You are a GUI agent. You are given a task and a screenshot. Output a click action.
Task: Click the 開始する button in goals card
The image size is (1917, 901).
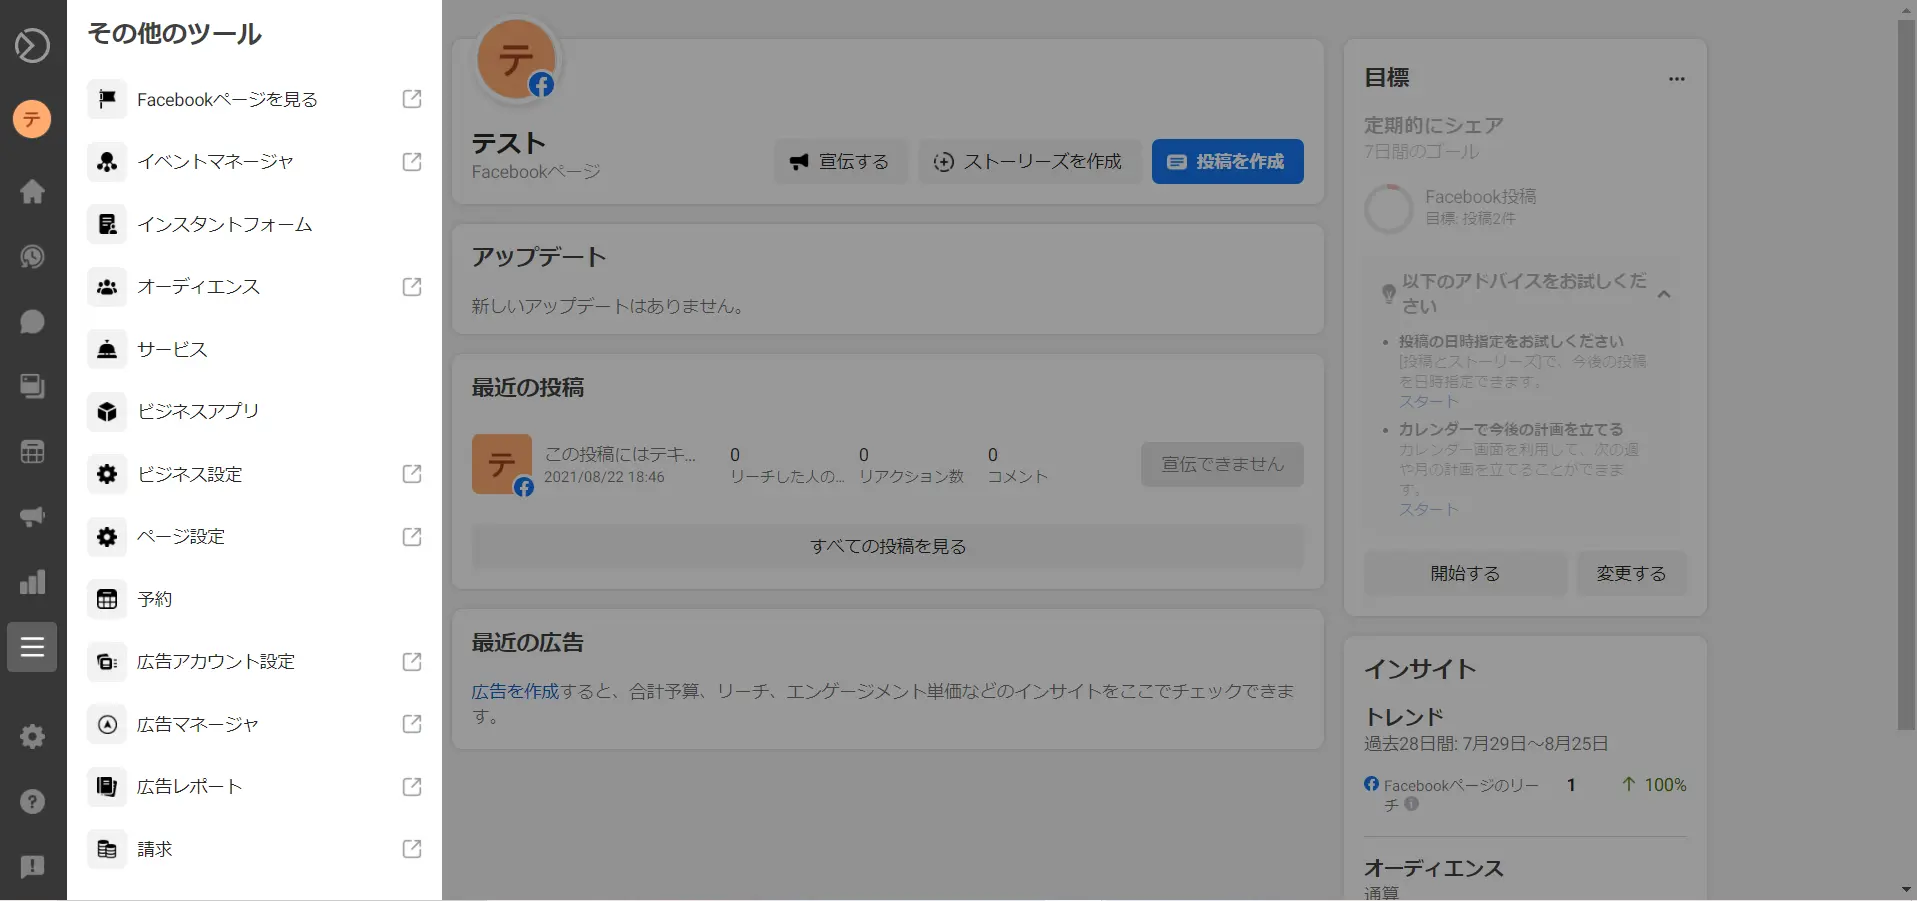click(x=1465, y=573)
